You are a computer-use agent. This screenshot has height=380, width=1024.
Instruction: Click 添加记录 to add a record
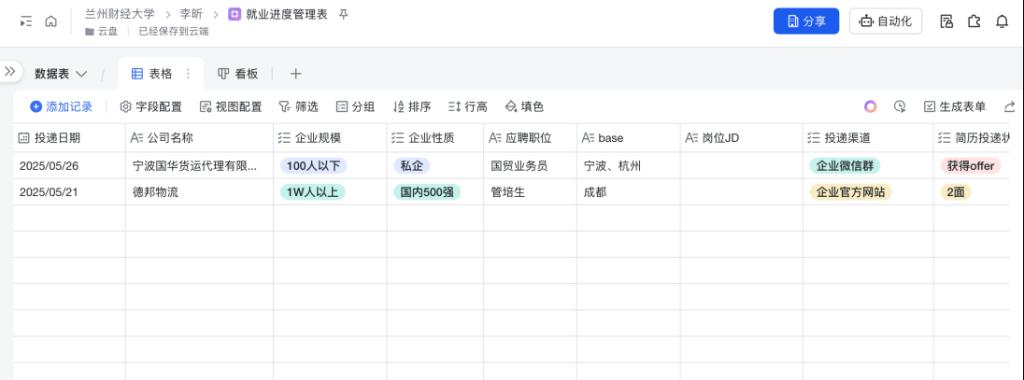pos(61,107)
